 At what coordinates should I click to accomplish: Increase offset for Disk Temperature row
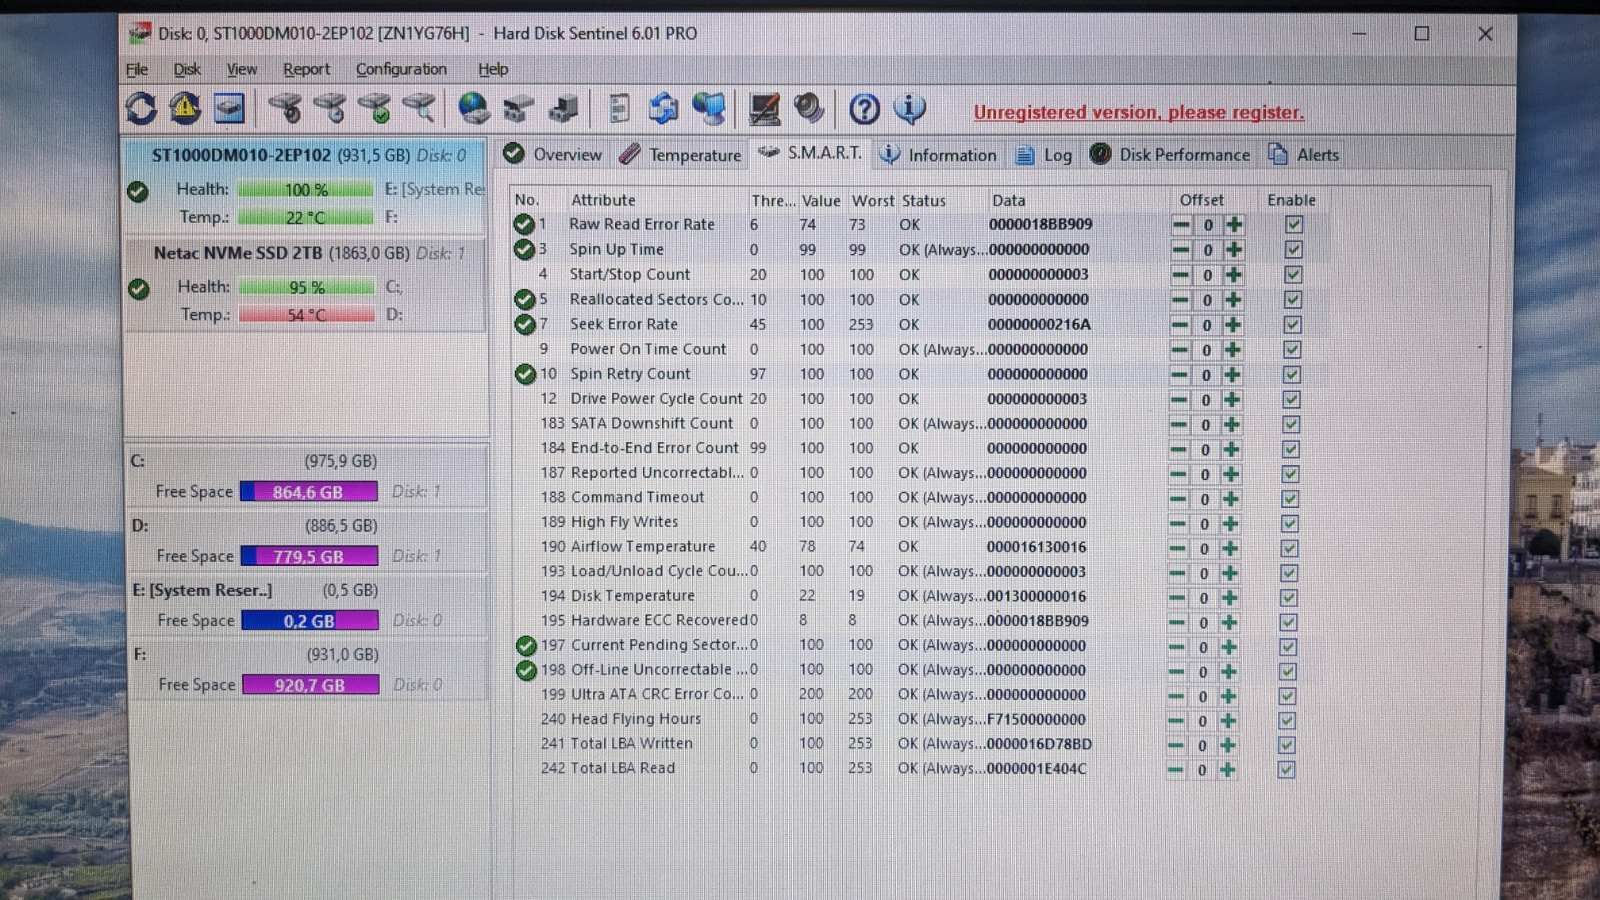(1230, 598)
